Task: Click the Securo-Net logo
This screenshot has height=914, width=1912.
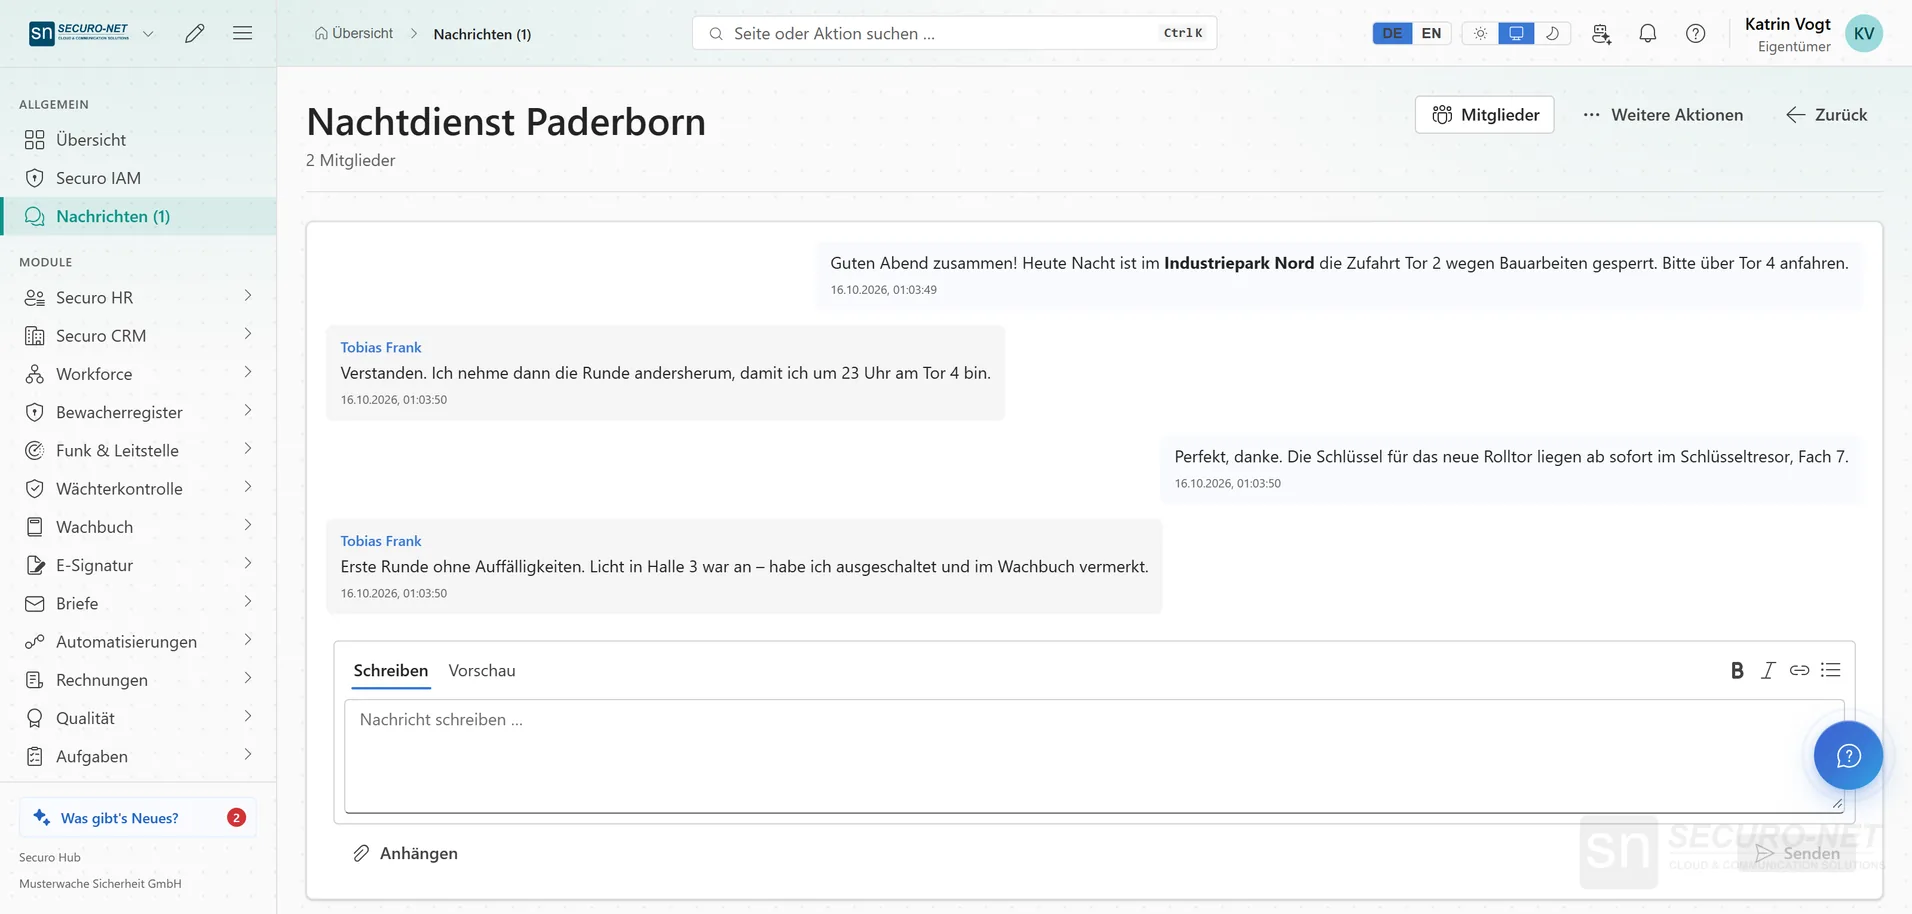Action: click(79, 33)
